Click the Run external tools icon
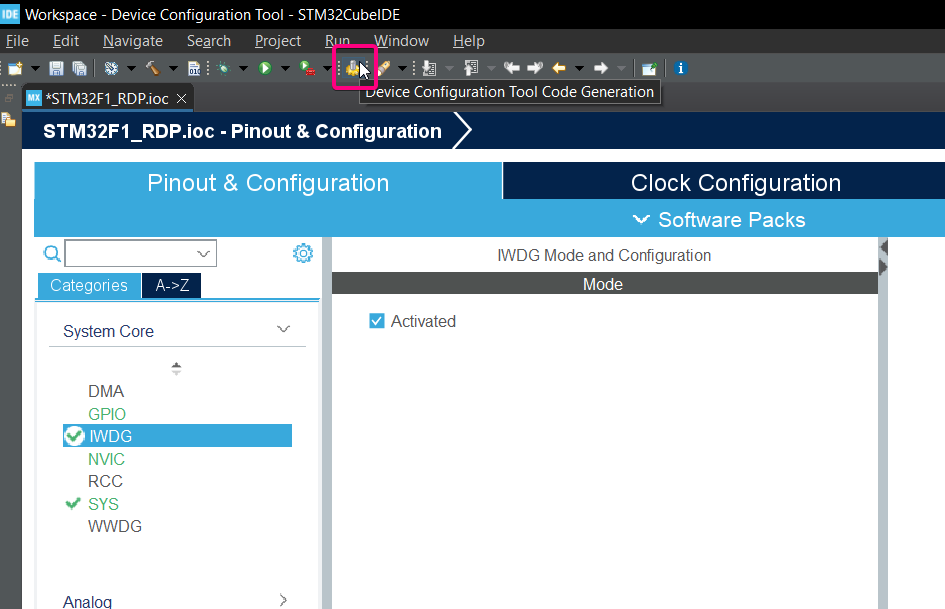 [x=307, y=68]
